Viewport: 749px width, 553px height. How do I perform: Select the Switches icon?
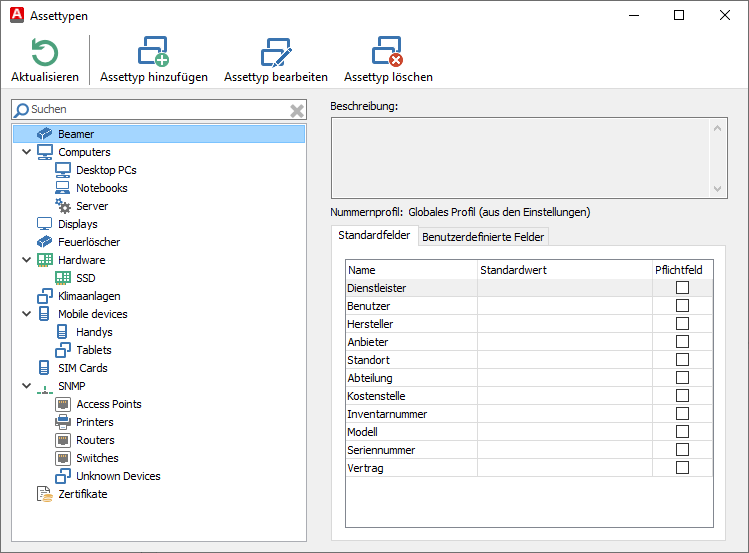[63, 458]
